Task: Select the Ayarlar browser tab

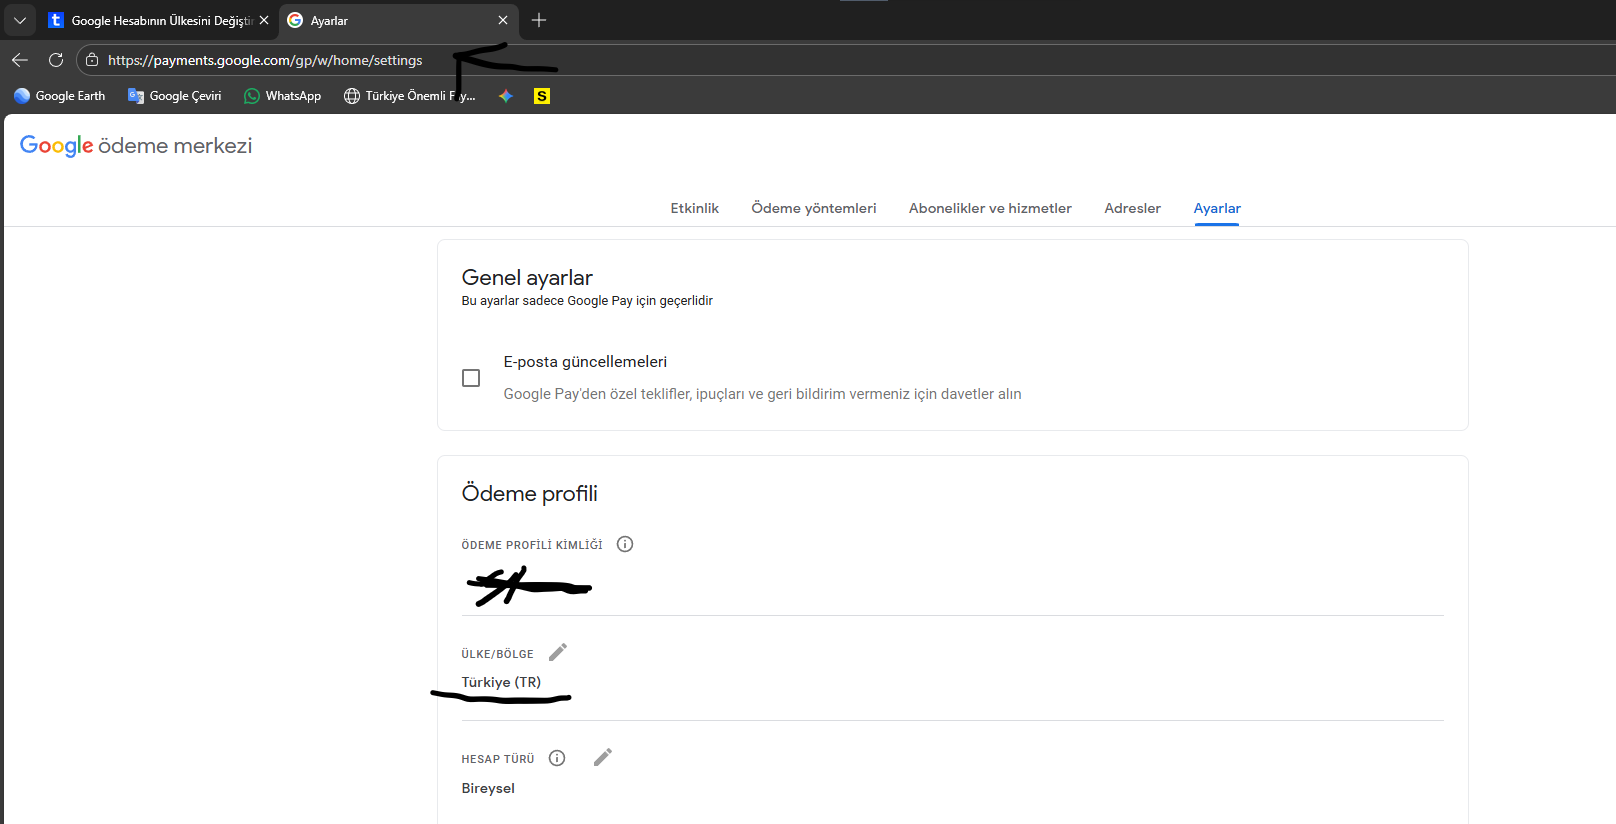Action: click(399, 20)
